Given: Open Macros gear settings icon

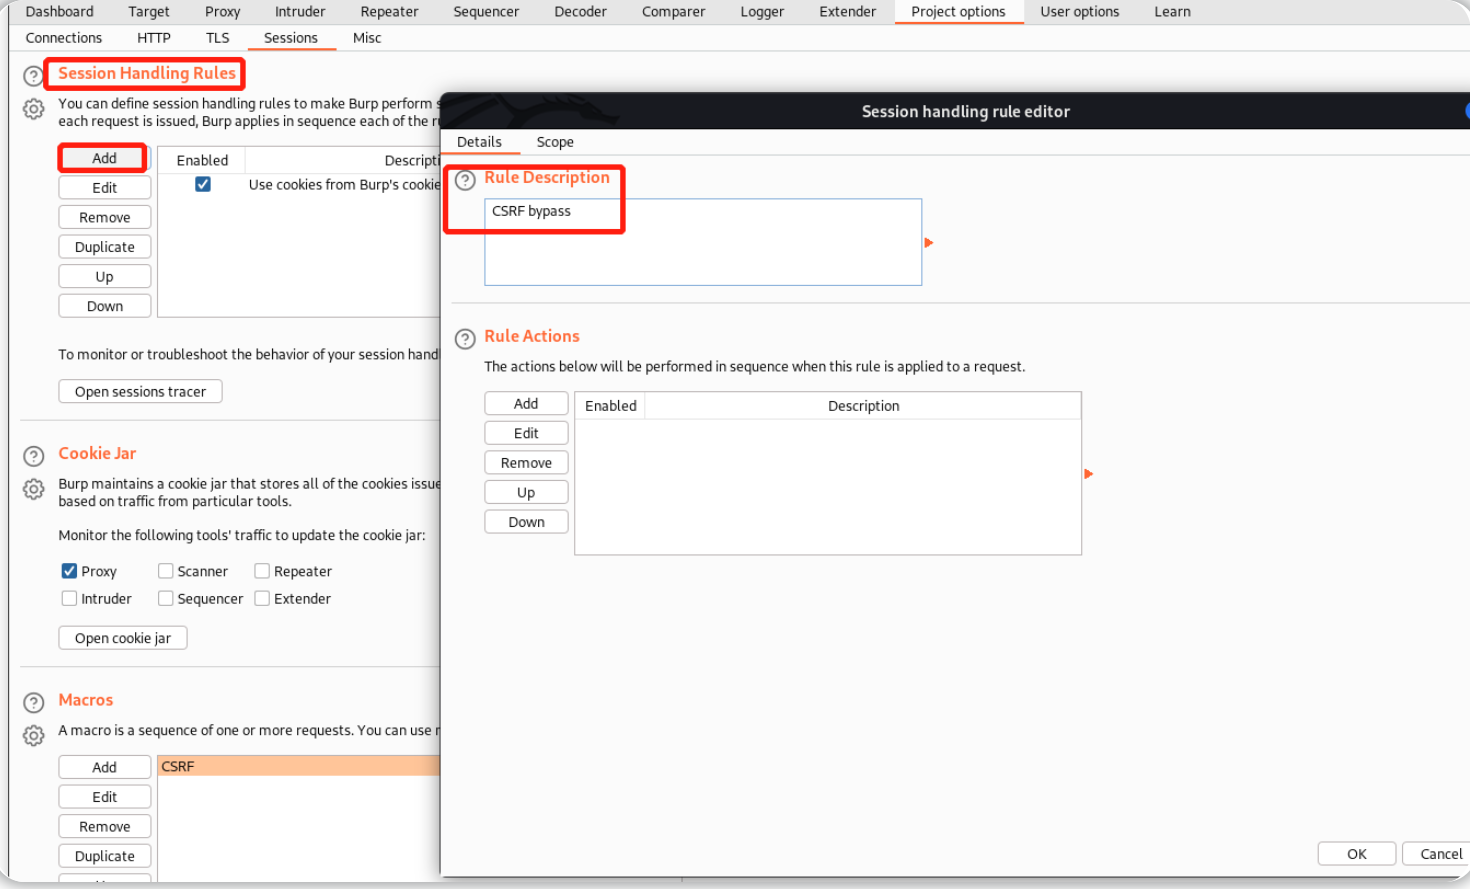Looking at the screenshot, I should tap(33, 735).
